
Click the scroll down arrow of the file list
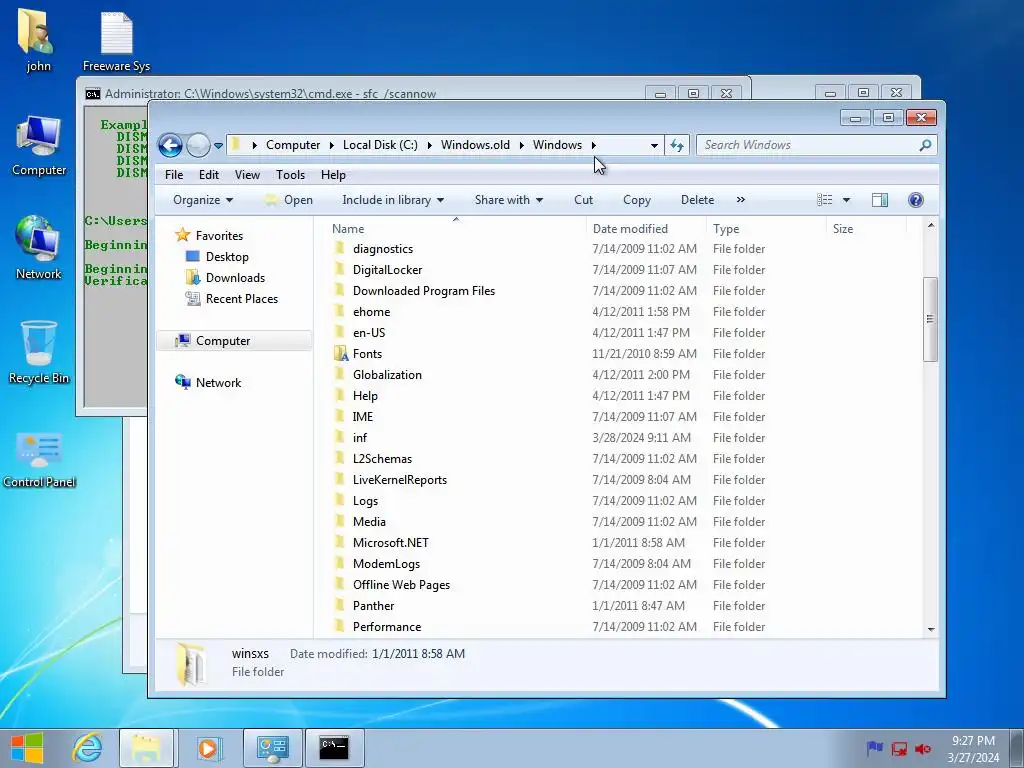pos(931,630)
